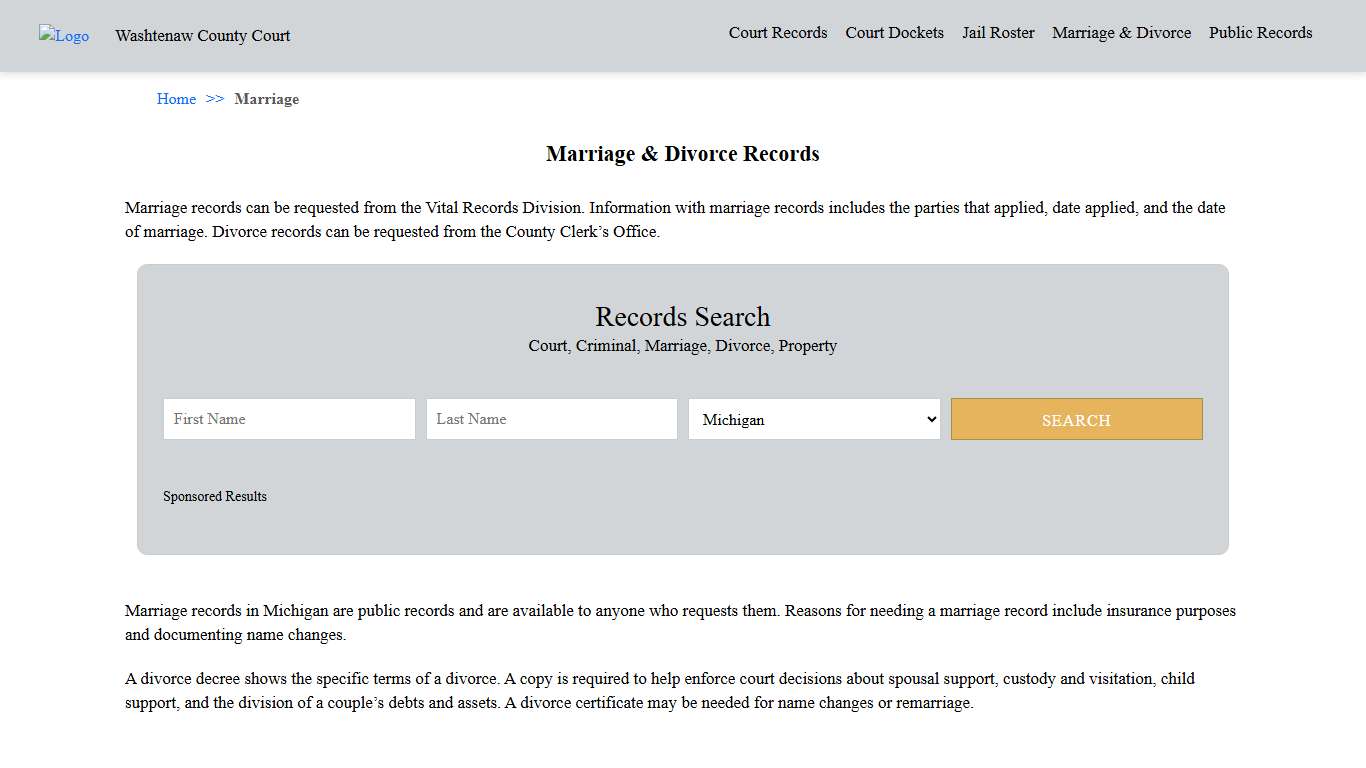Open the Marriage & Divorce section
This screenshot has width=1366, height=768.
(x=1121, y=33)
